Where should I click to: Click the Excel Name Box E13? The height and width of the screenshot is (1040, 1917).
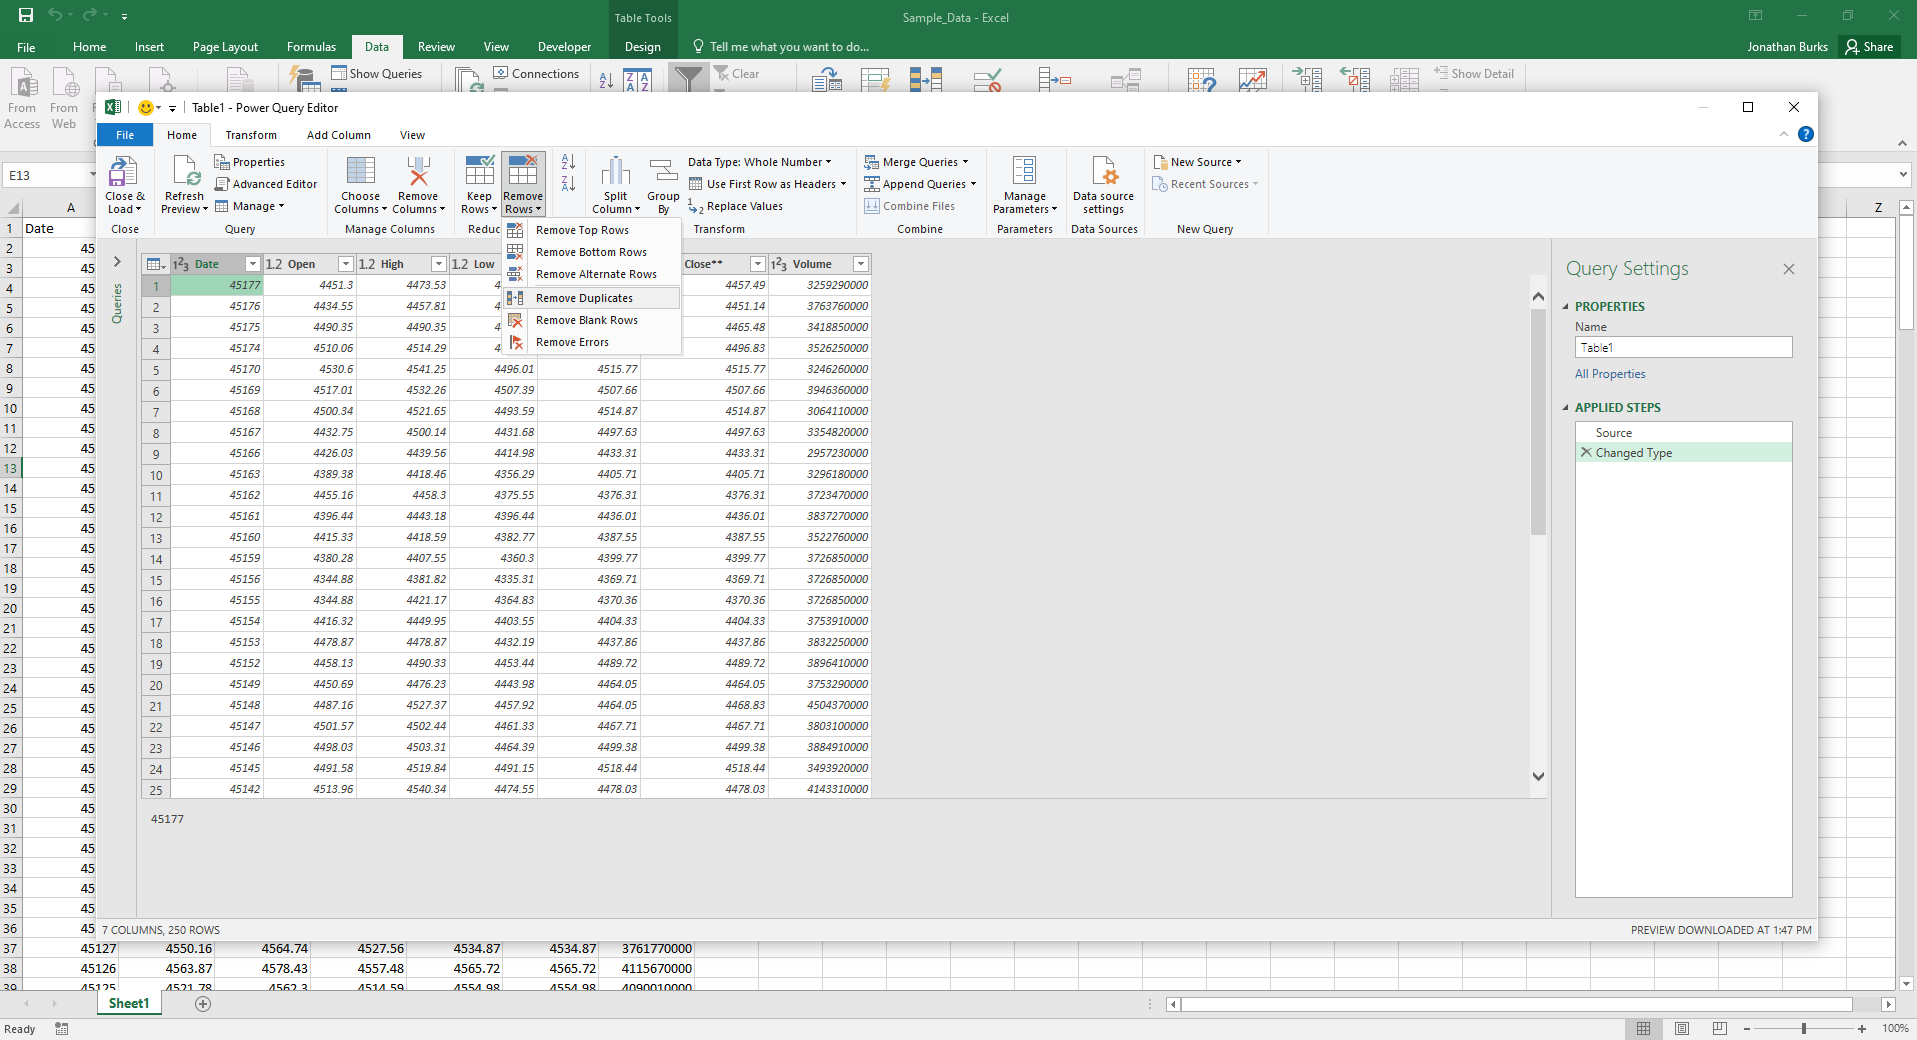[48, 175]
